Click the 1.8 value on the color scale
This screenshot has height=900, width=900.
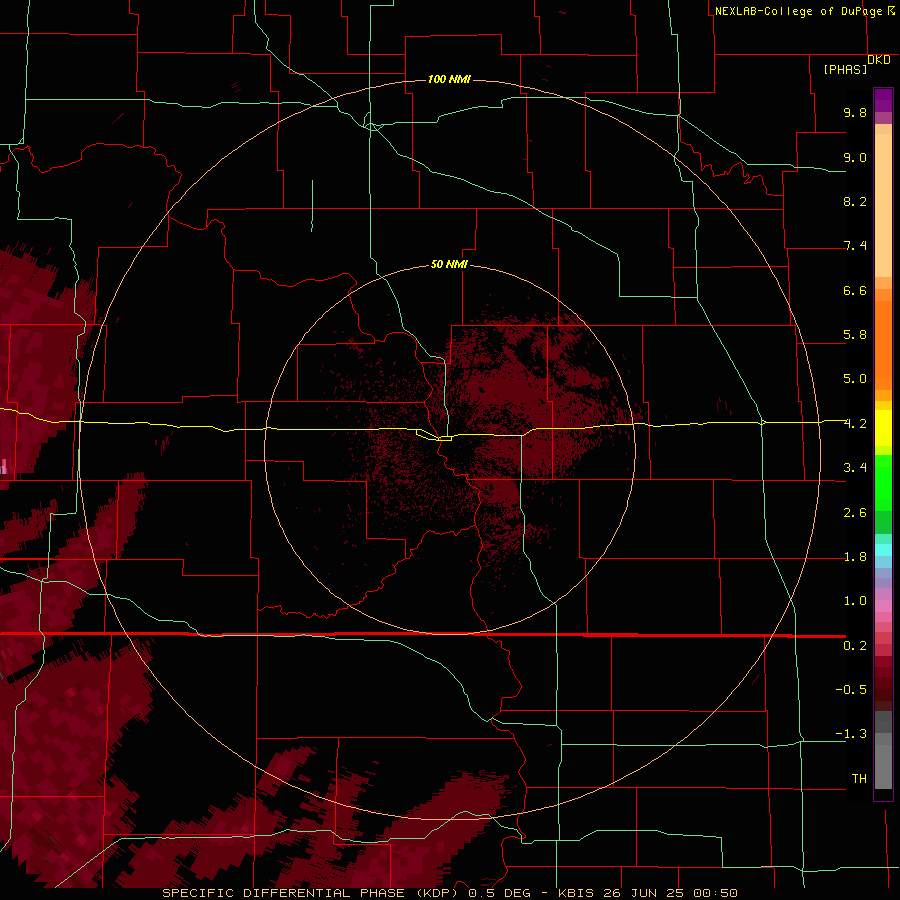(x=855, y=557)
